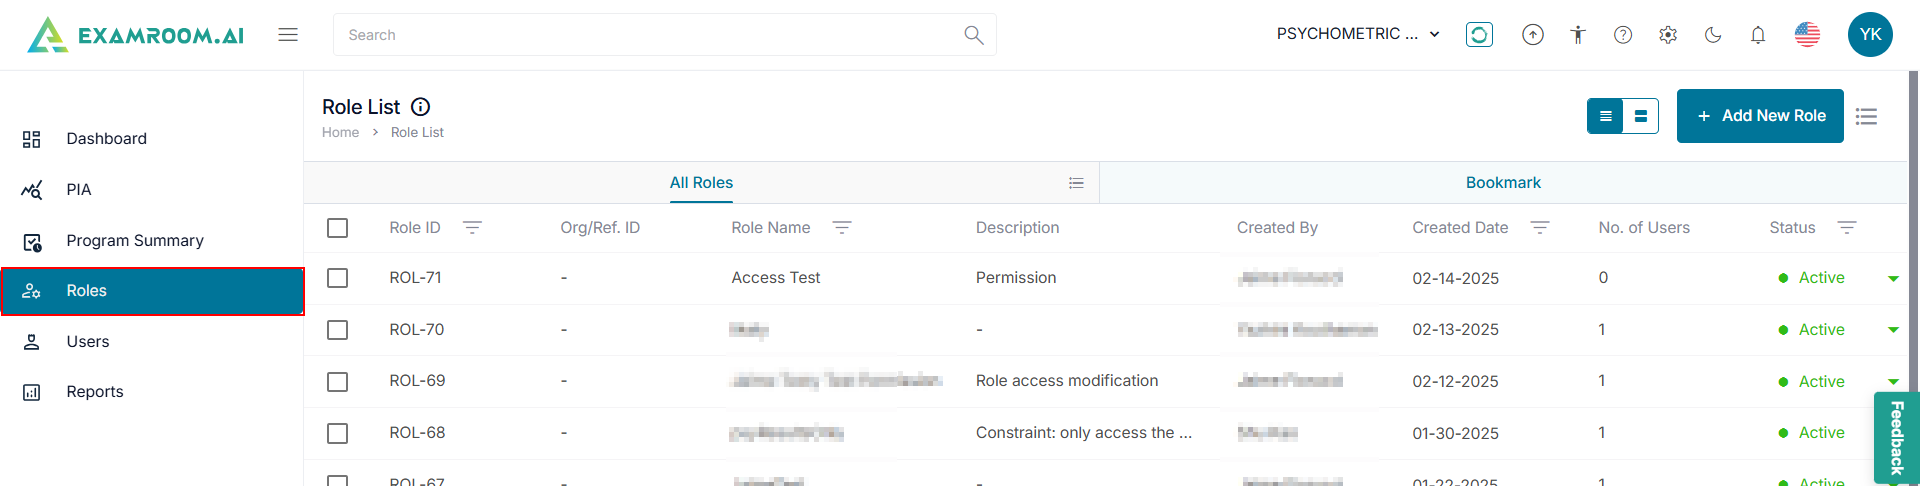This screenshot has height=486, width=1920.
Task: Click the refresh sync icon in header
Action: 1479,35
